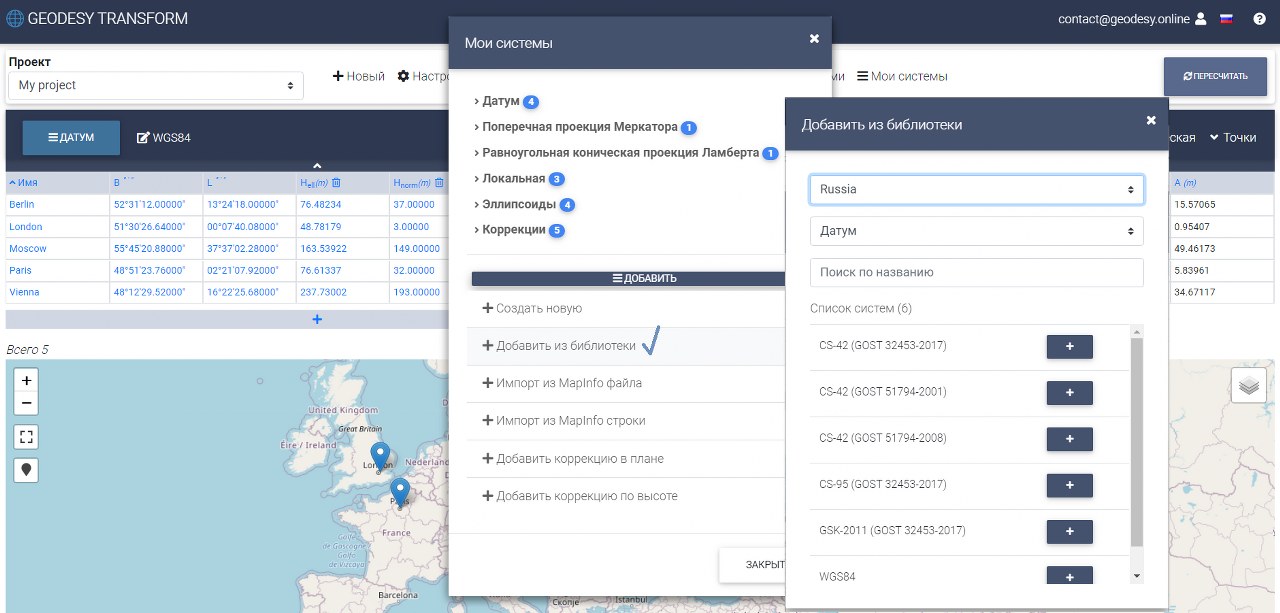Toggle fullscreen map view
Image resolution: width=1280 pixels, height=613 pixels.
26,436
